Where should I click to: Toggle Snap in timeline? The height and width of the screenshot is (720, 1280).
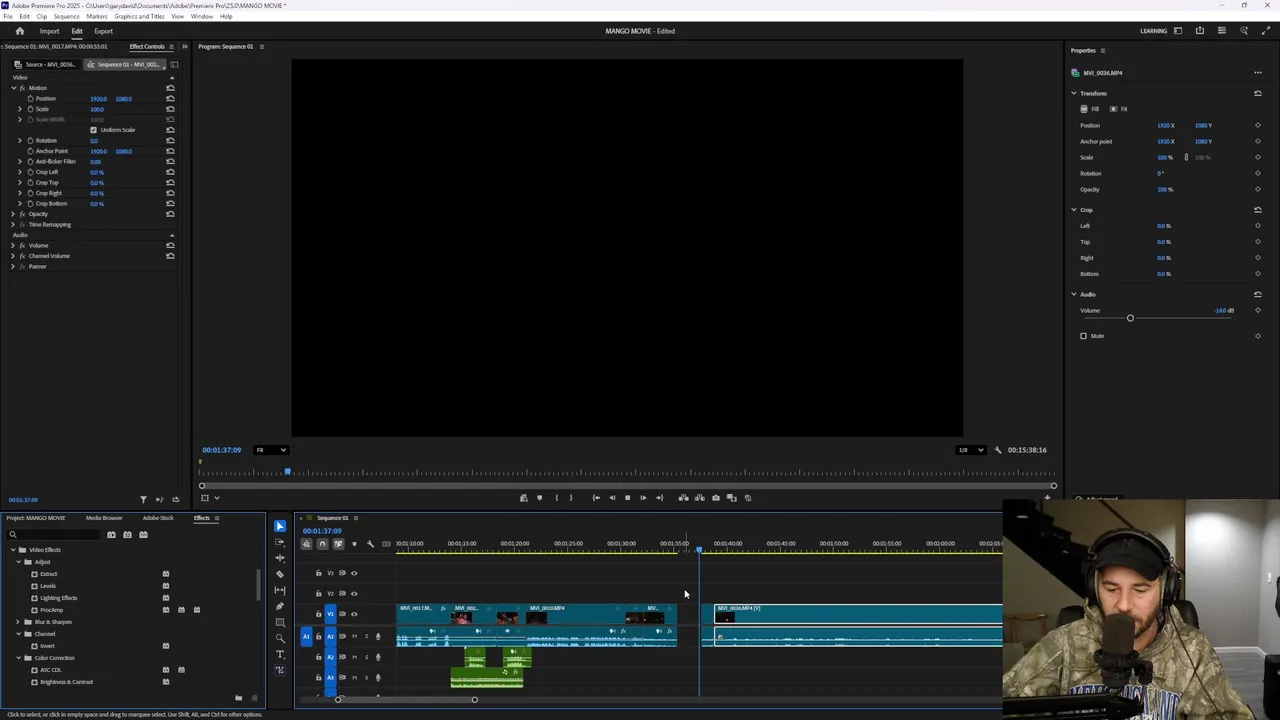322,544
